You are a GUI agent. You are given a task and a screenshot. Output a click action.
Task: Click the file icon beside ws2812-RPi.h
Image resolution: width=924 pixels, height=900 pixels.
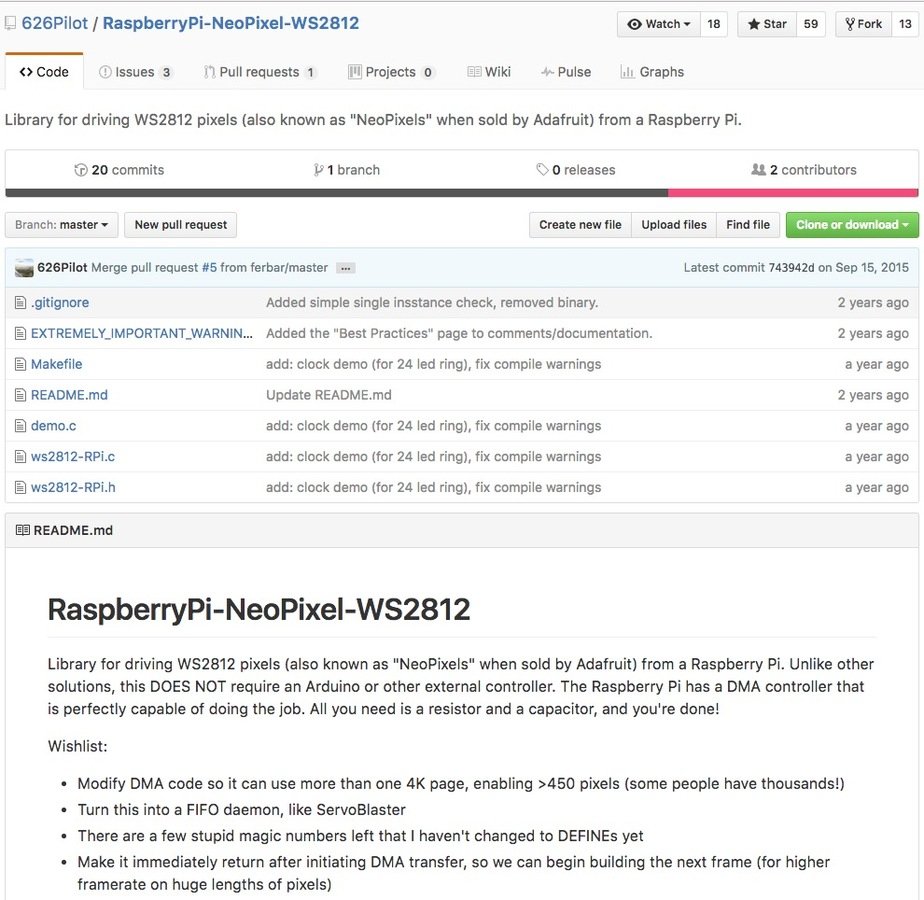[x=21, y=487]
